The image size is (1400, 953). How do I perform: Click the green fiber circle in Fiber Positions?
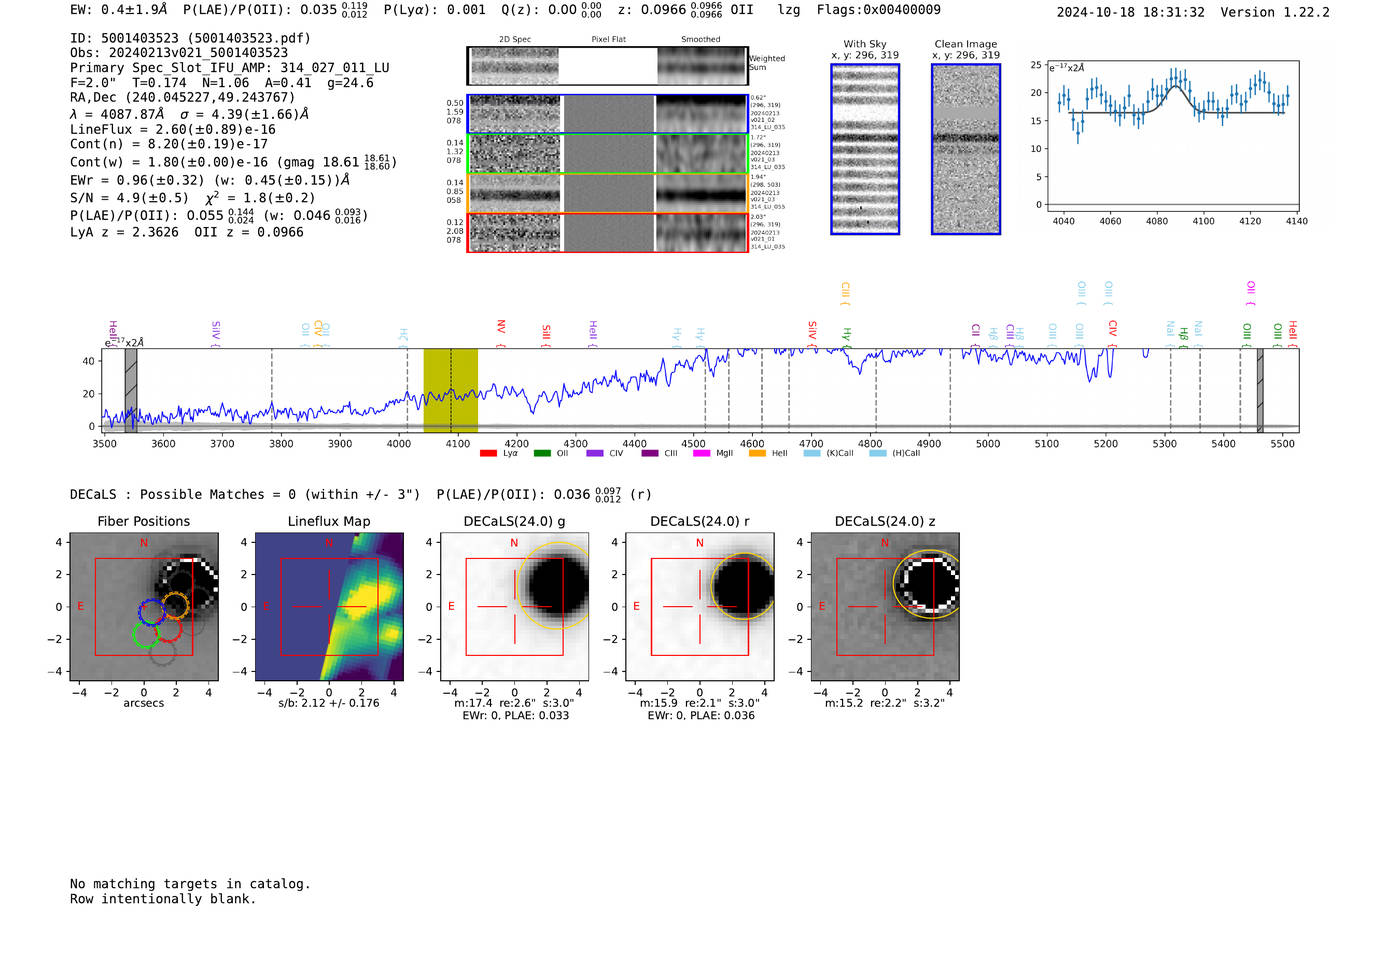pyautogui.click(x=145, y=634)
